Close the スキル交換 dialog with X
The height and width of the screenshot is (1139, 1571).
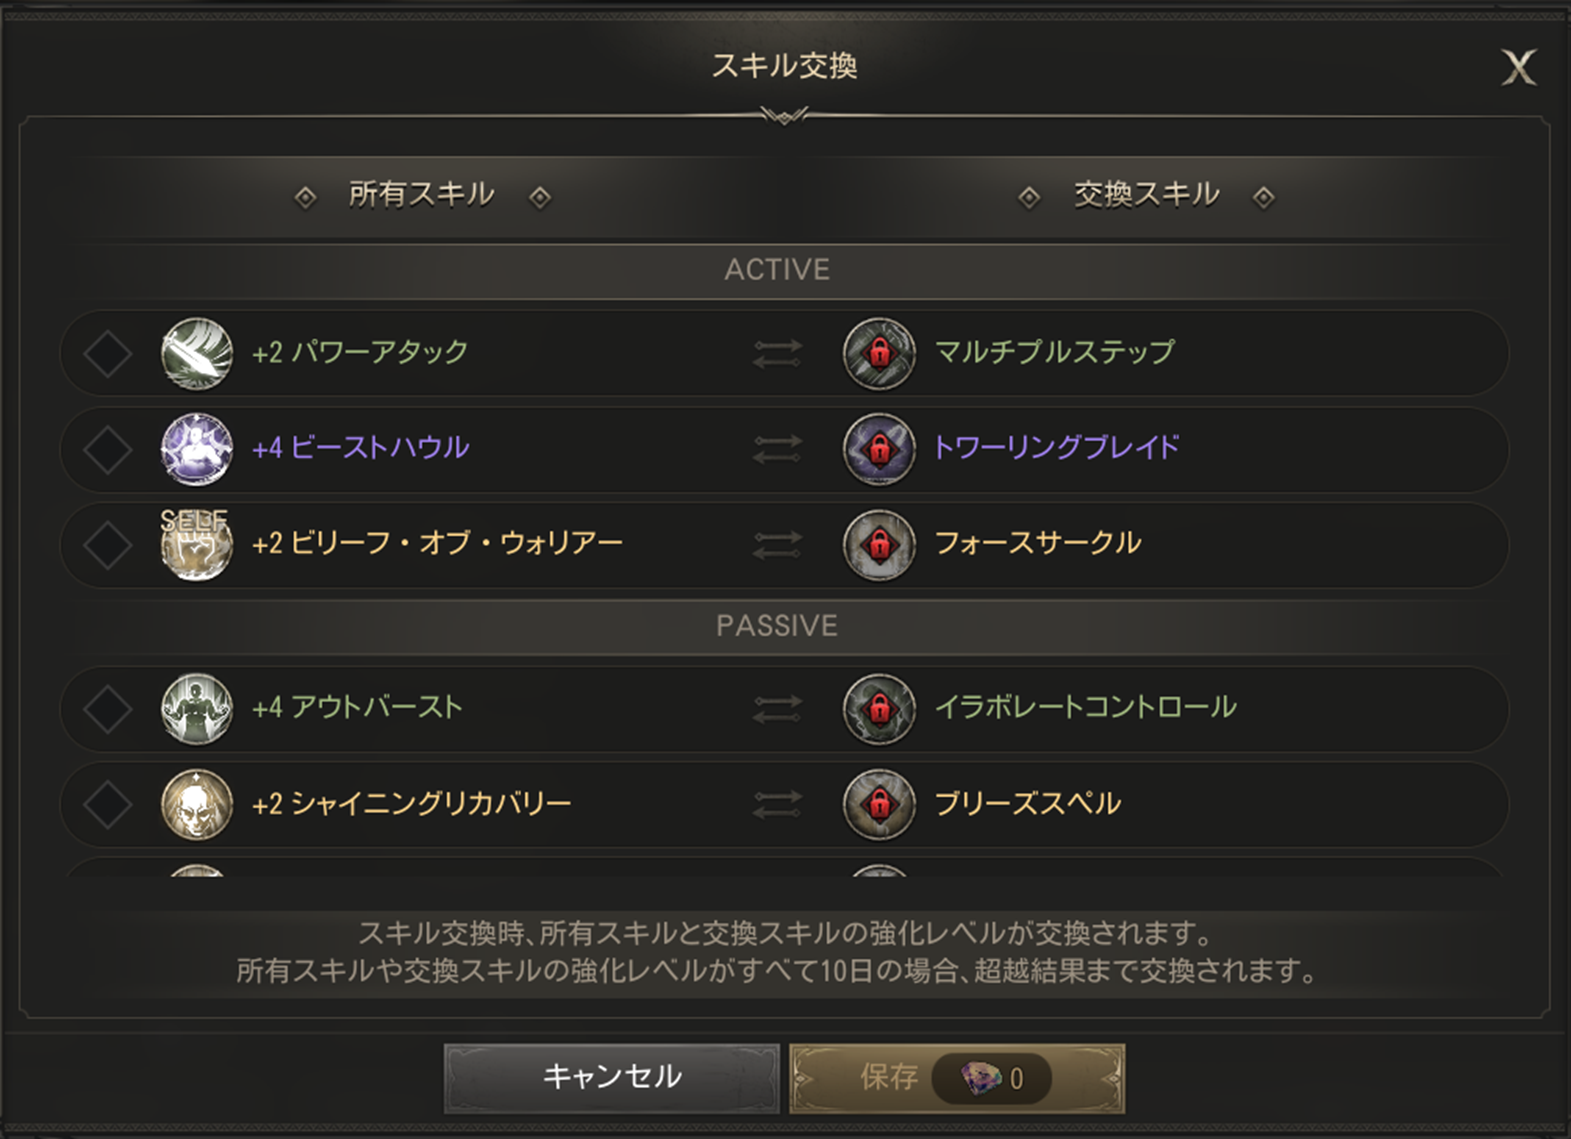1518,68
